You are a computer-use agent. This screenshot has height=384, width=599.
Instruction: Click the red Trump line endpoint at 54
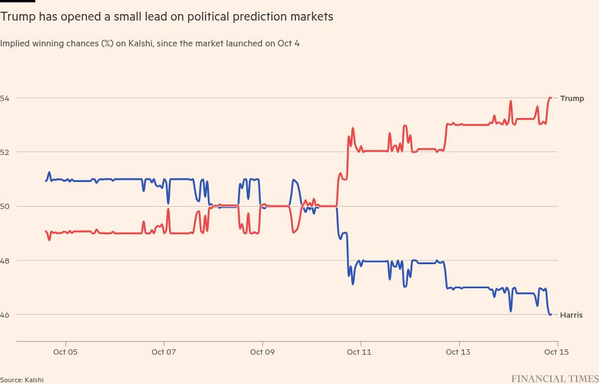[550, 98]
